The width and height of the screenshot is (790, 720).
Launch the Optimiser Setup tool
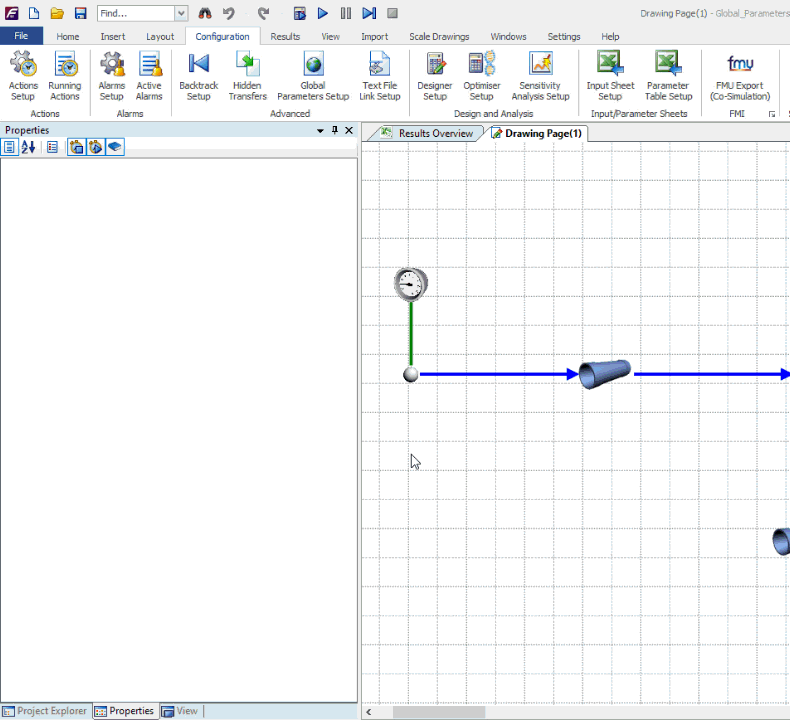pyautogui.click(x=481, y=77)
